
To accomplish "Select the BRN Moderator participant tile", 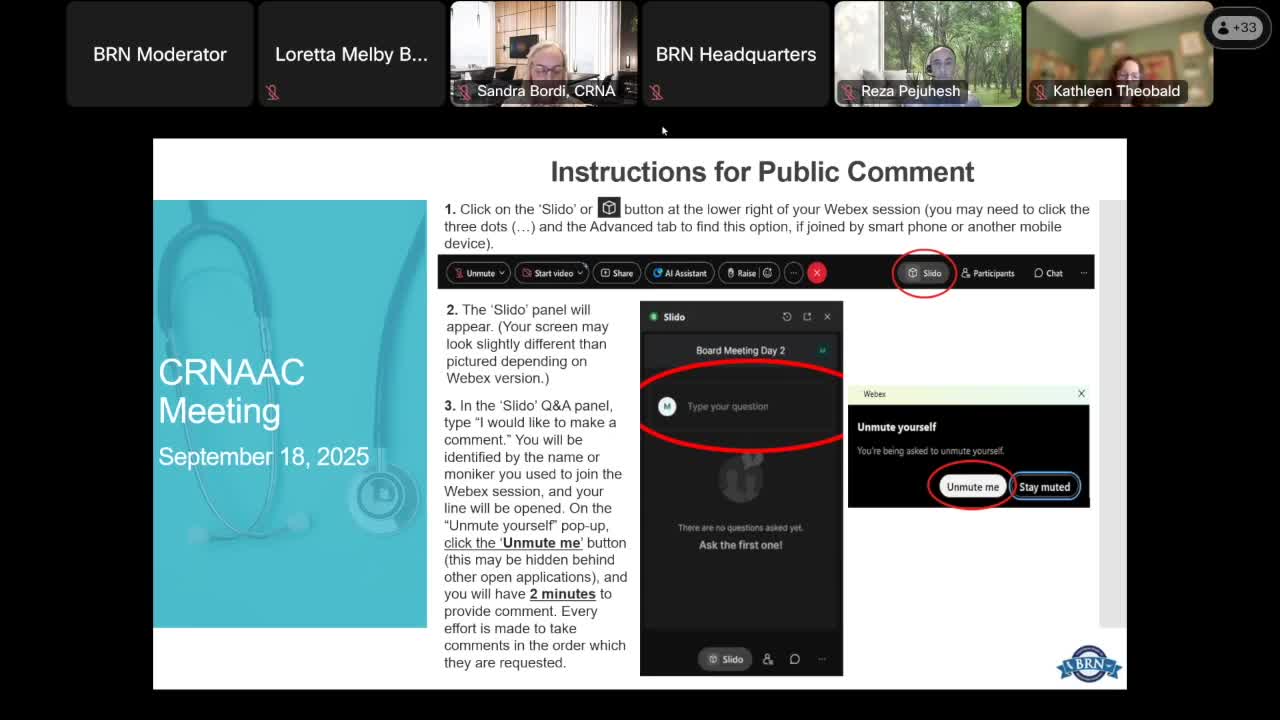I will (160, 54).
